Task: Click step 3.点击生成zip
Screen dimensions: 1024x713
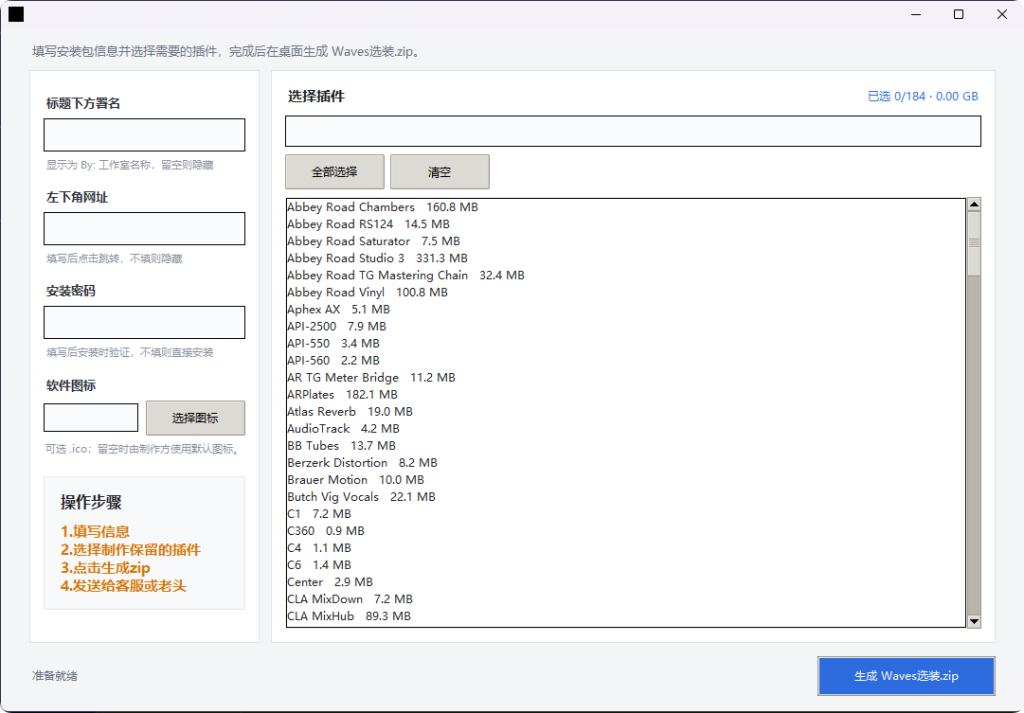Action: click(x=105, y=567)
